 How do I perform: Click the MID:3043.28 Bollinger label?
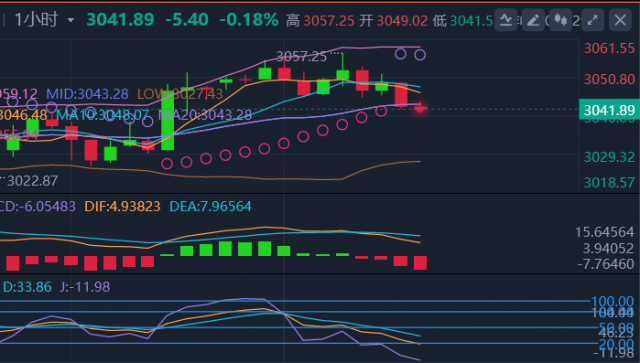coord(87,94)
